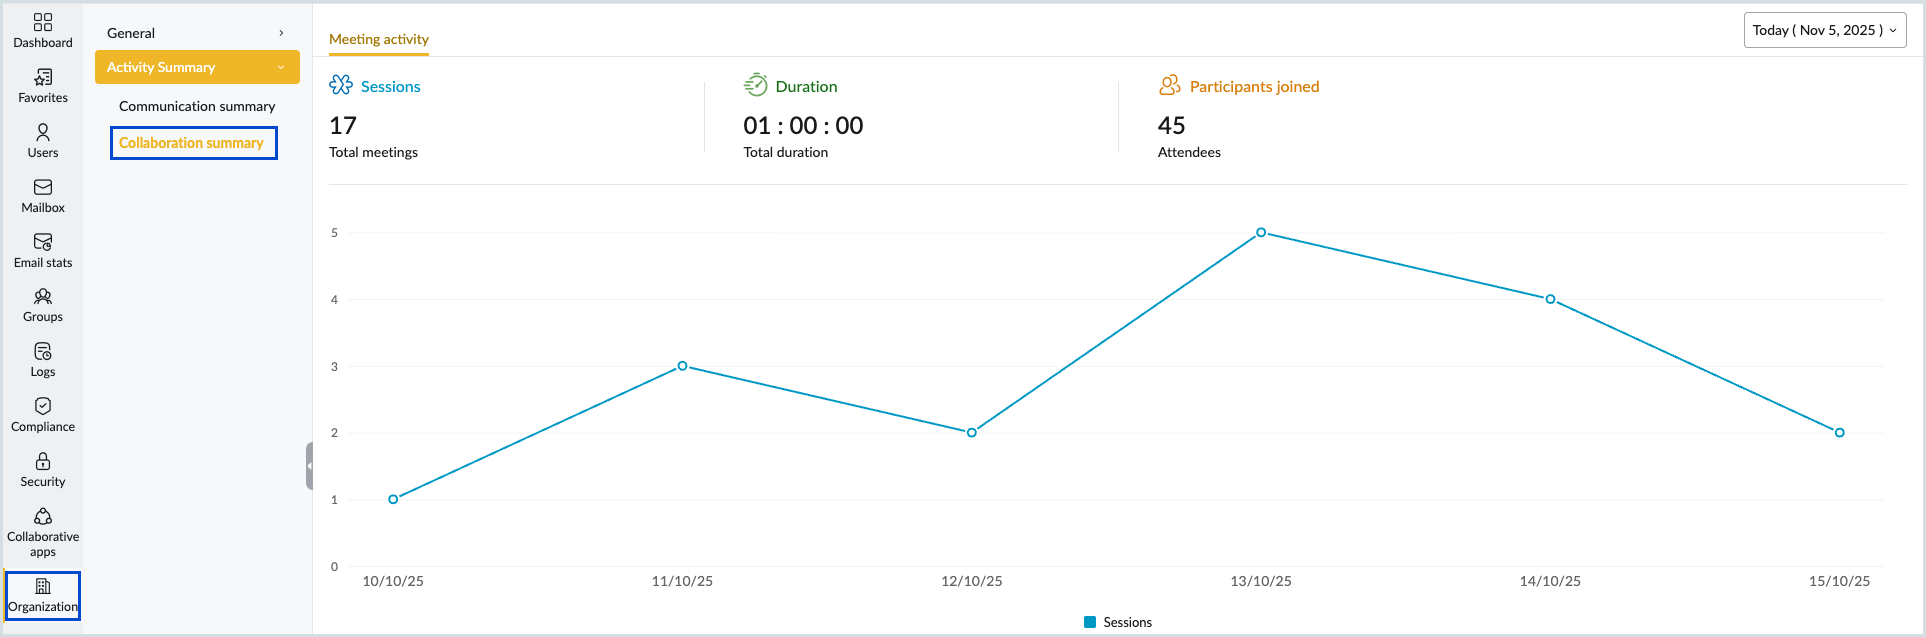1926x637 pixels.
Task: Select Collaboration summary menu item
Action: pyautogui.click(x=192, y=143)
